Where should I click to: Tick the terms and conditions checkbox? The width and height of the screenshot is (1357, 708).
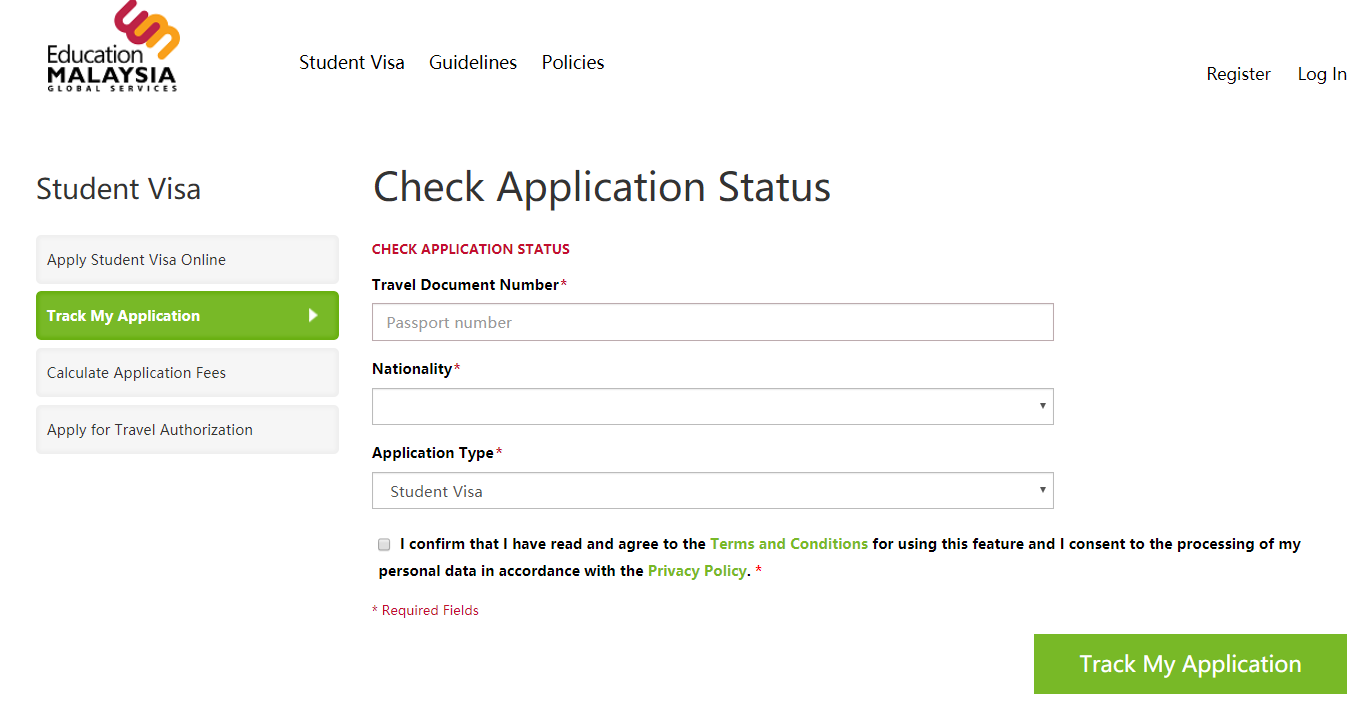coord(384,545)
